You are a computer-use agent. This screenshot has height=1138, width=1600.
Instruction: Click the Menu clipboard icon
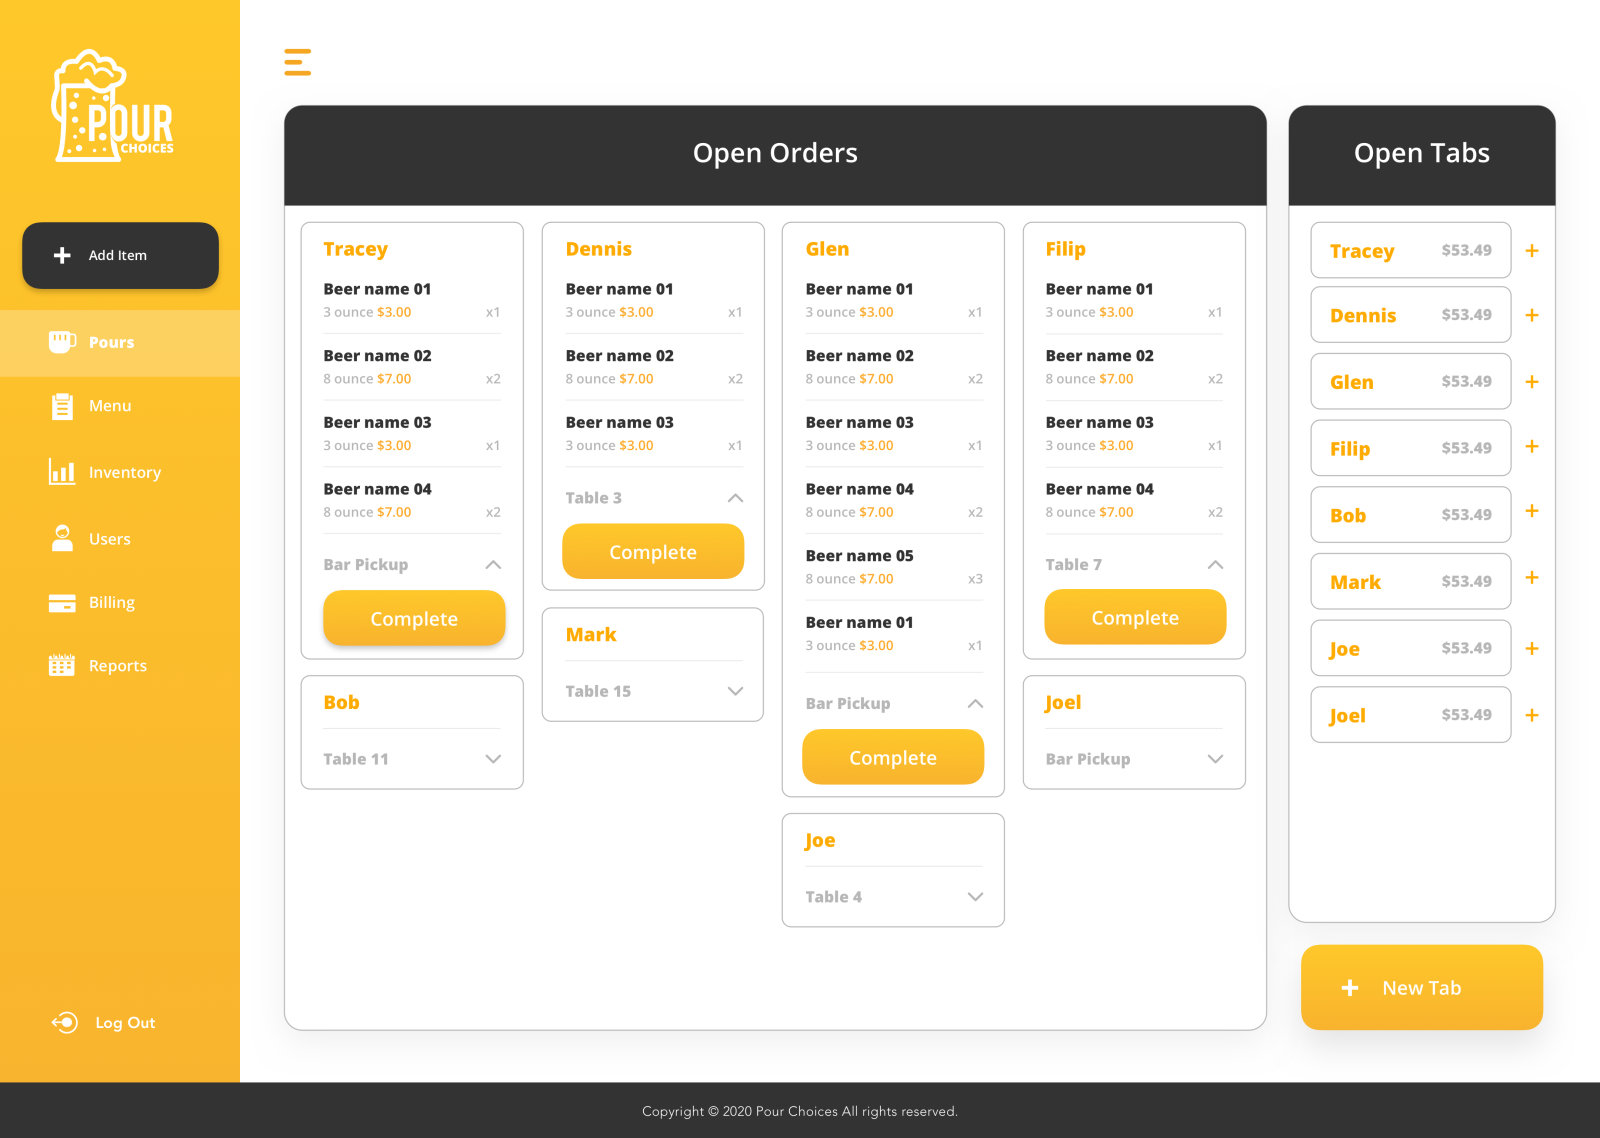[x=62, y=406]
